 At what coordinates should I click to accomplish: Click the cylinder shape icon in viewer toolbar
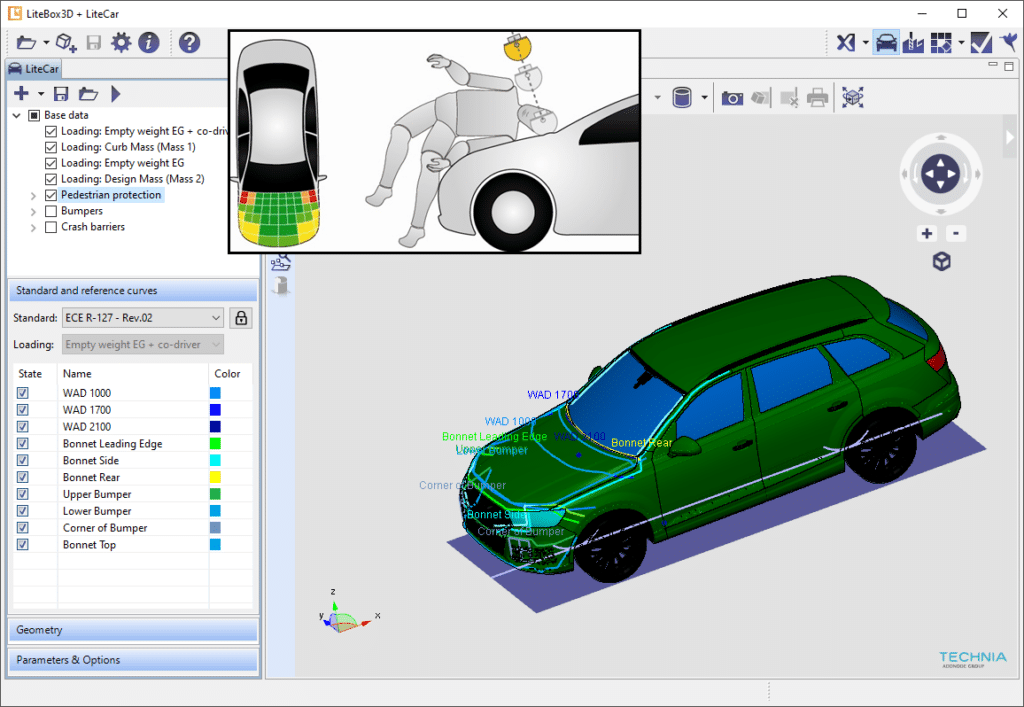pyautogui.click(x=682, y=98)
